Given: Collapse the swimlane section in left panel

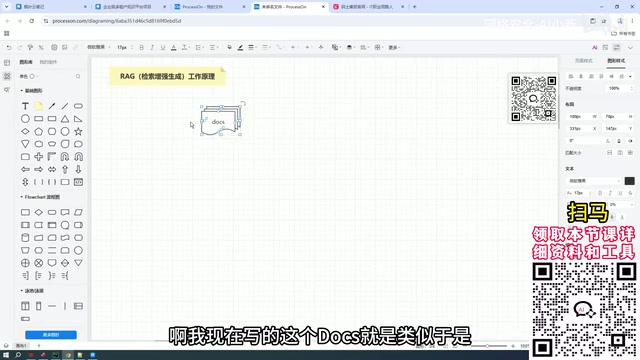Looking at the screenshot, I should click(22, 291).
